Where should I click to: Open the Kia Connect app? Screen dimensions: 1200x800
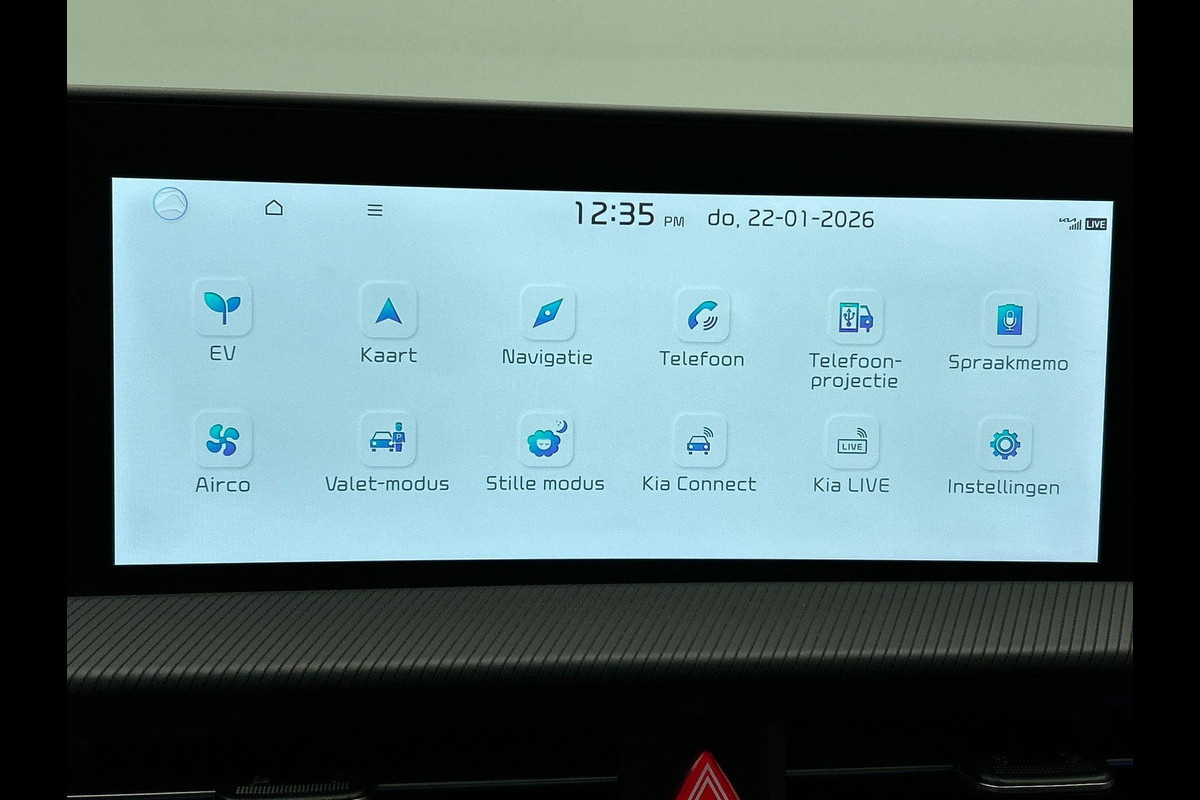point(699,441)
